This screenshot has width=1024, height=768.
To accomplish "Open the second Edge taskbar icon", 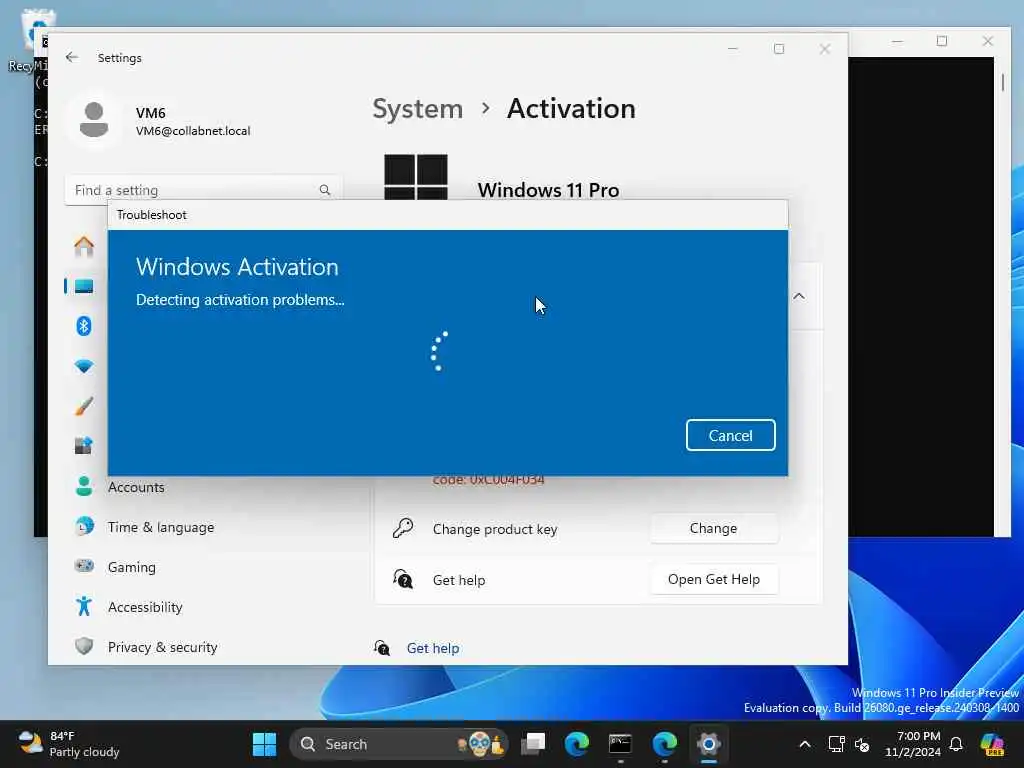I will (x=664, y=744).
